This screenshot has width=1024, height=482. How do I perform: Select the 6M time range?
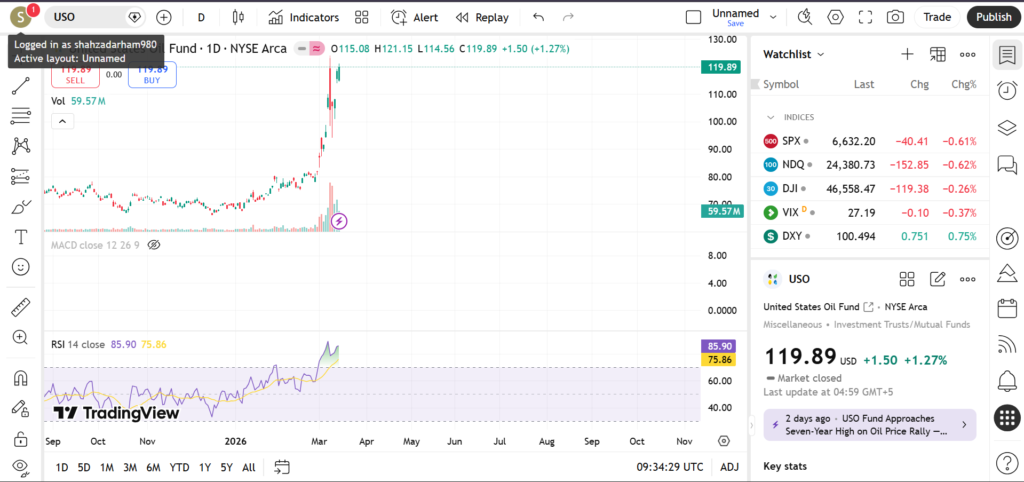[153, 467]
